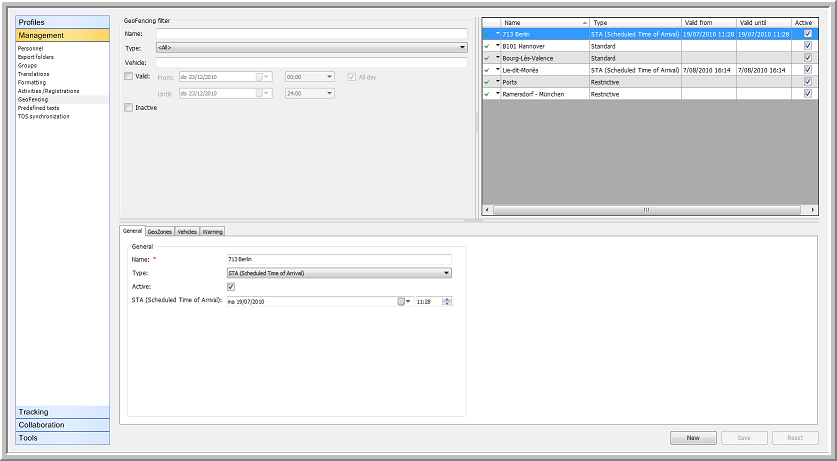Uncheck Active checkbox in General section

click(232, 286)
